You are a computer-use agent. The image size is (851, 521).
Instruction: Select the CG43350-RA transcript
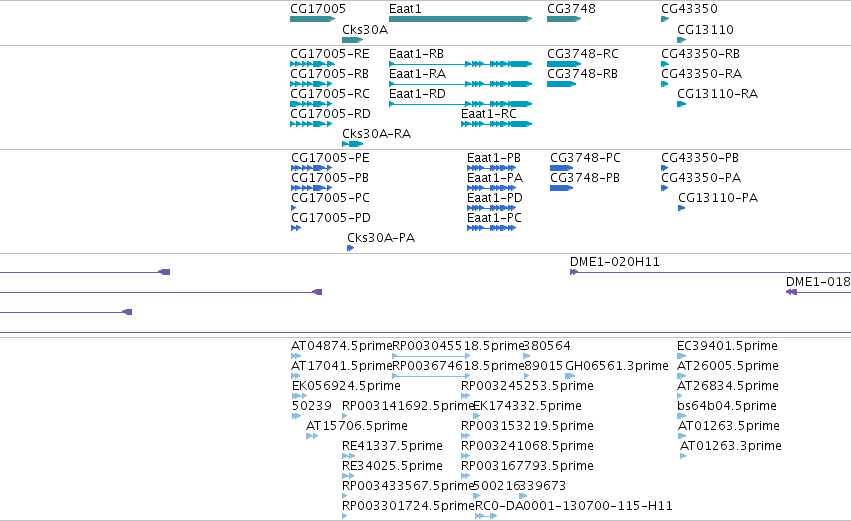(665, 84)
